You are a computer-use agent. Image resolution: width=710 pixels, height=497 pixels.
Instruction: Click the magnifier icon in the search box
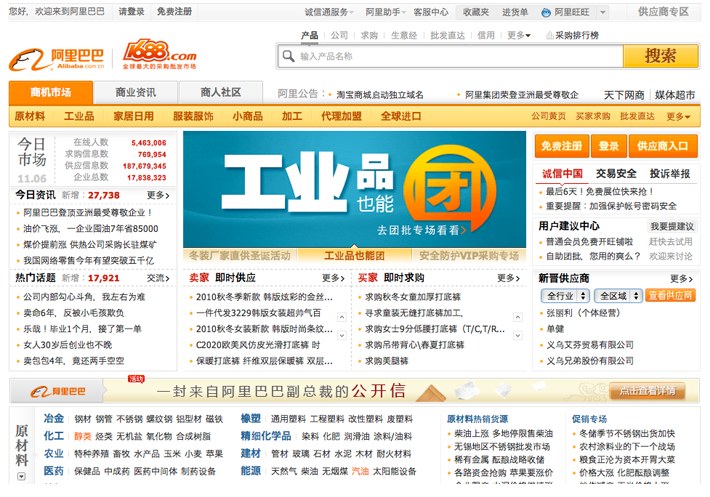point(288,56)
